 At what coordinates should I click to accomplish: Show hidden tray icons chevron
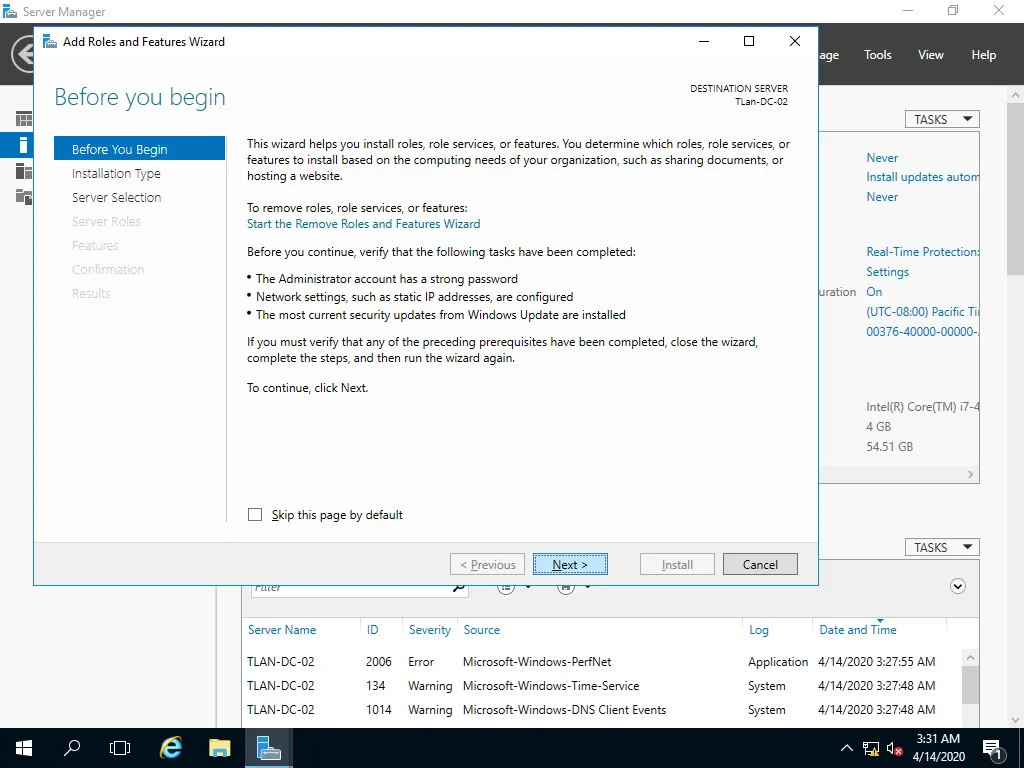tap(846, 748)
